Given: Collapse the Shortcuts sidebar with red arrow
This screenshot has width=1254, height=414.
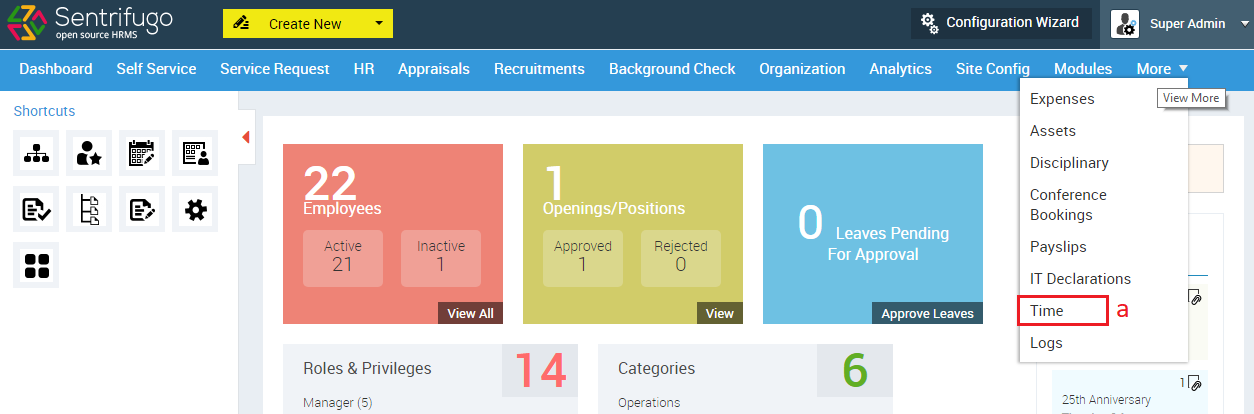Looking at the screenshot, I should [x=246, y=137].
